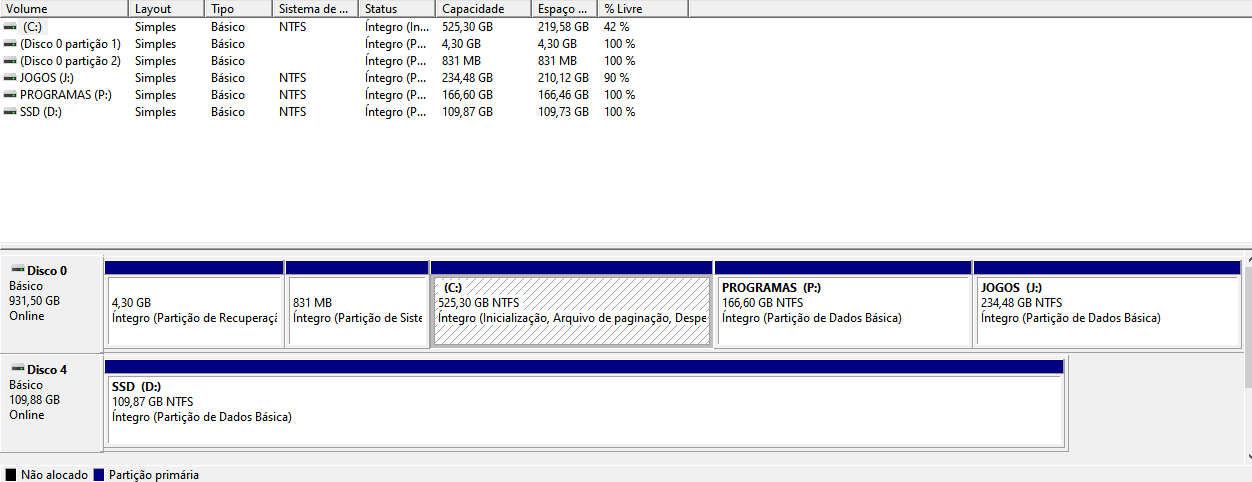This screenshot has height=482, width=1252.
Task: Click the 166,46 GB free space cell
Action: tap(563, 95)
